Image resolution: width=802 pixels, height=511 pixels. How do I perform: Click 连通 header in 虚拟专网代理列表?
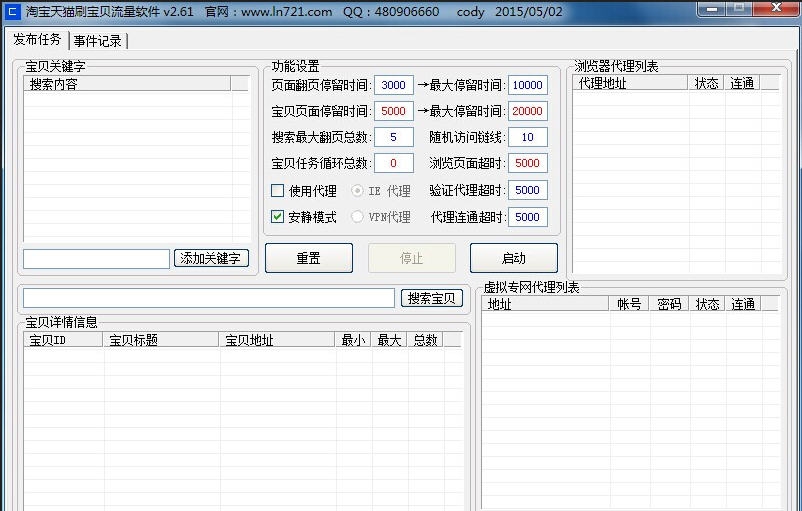pyautogui.click(x=743, y=304)
